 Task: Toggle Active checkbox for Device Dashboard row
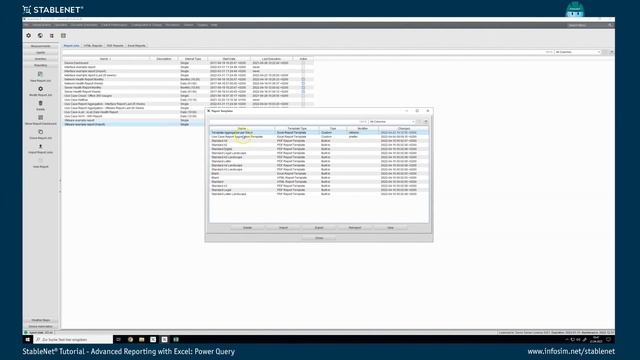(x=303, y=63)
